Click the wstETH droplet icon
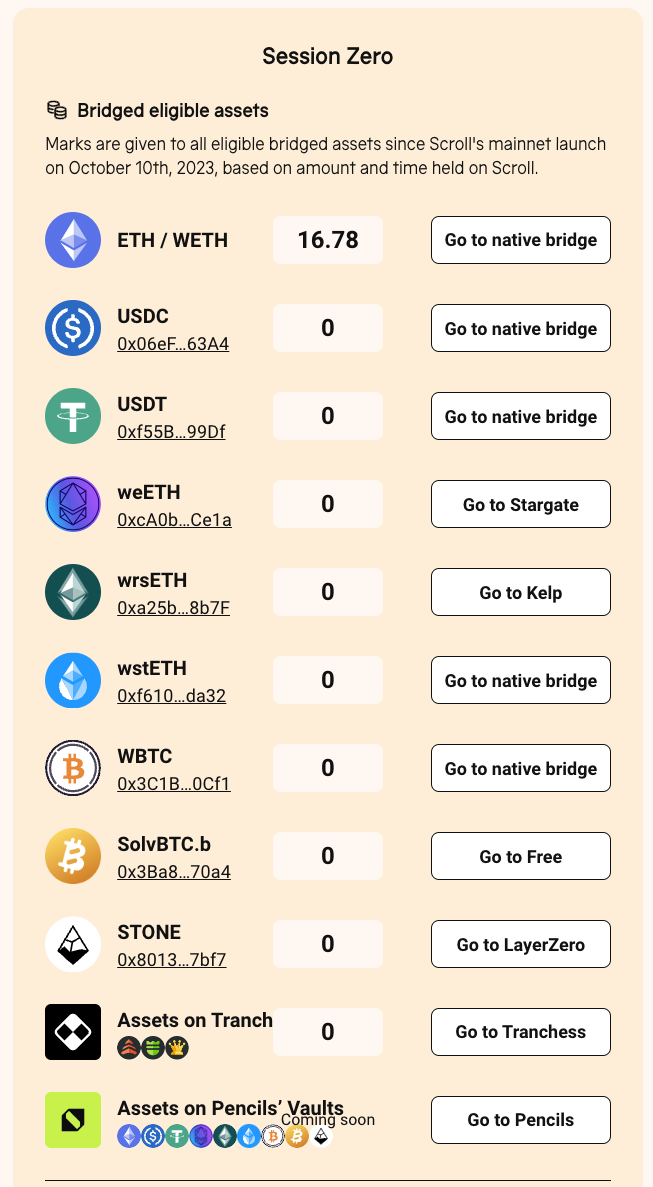 click(x=73, y=680)
